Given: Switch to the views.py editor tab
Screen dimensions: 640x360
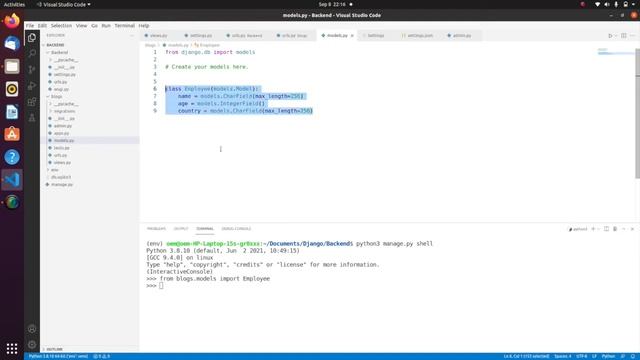Looking at the screenshot, I should point(158,36).
